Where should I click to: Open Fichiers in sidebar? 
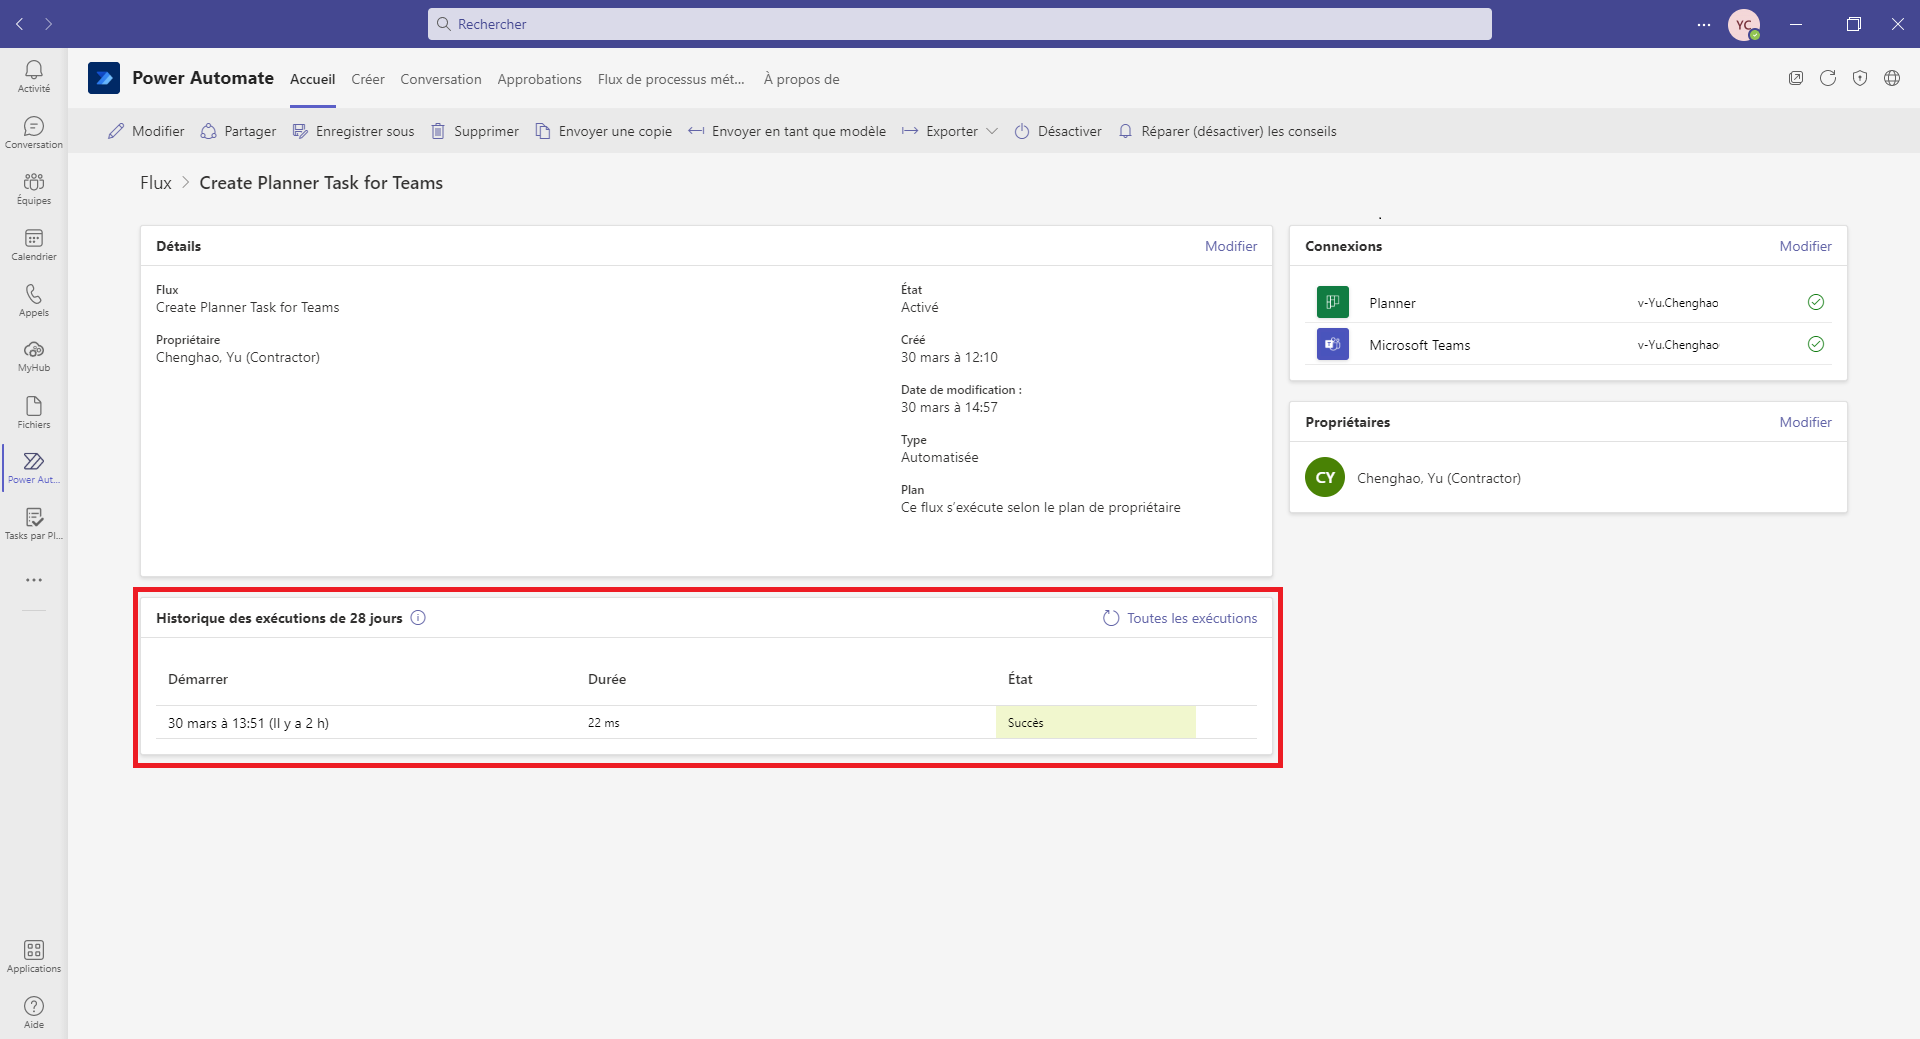coord(34,412)
